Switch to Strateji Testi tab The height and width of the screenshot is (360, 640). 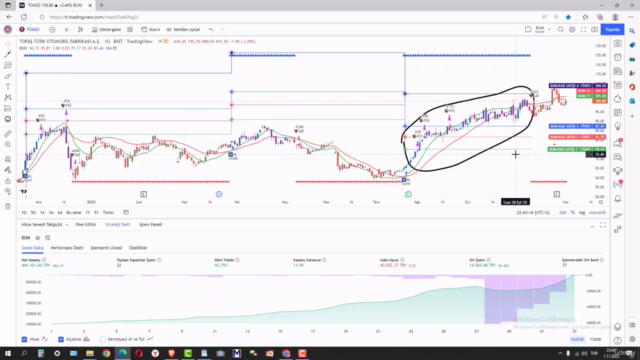point(118,224)
